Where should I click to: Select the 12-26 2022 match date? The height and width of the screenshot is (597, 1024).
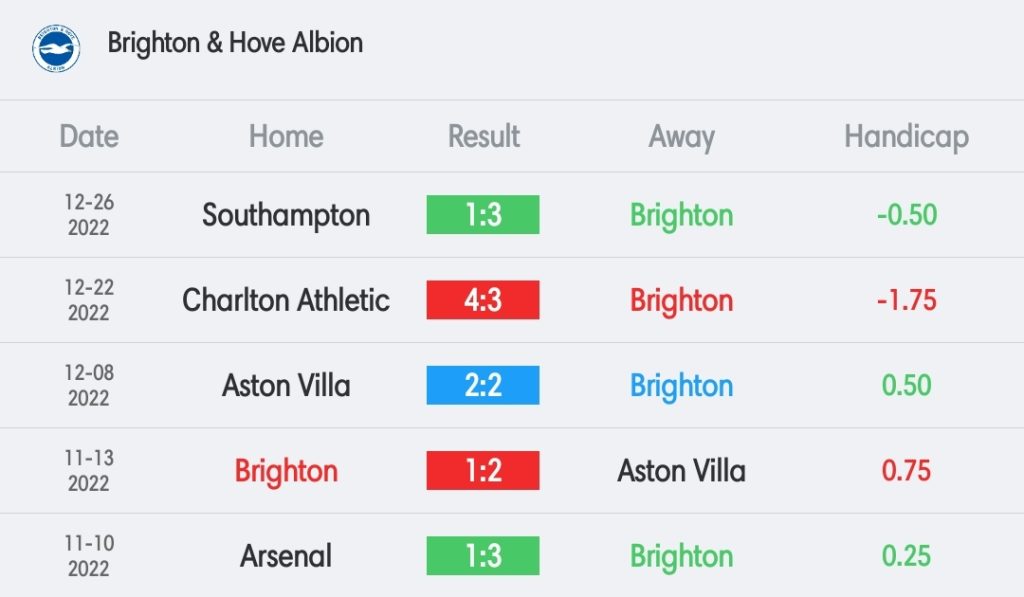(x=89, y=215)
